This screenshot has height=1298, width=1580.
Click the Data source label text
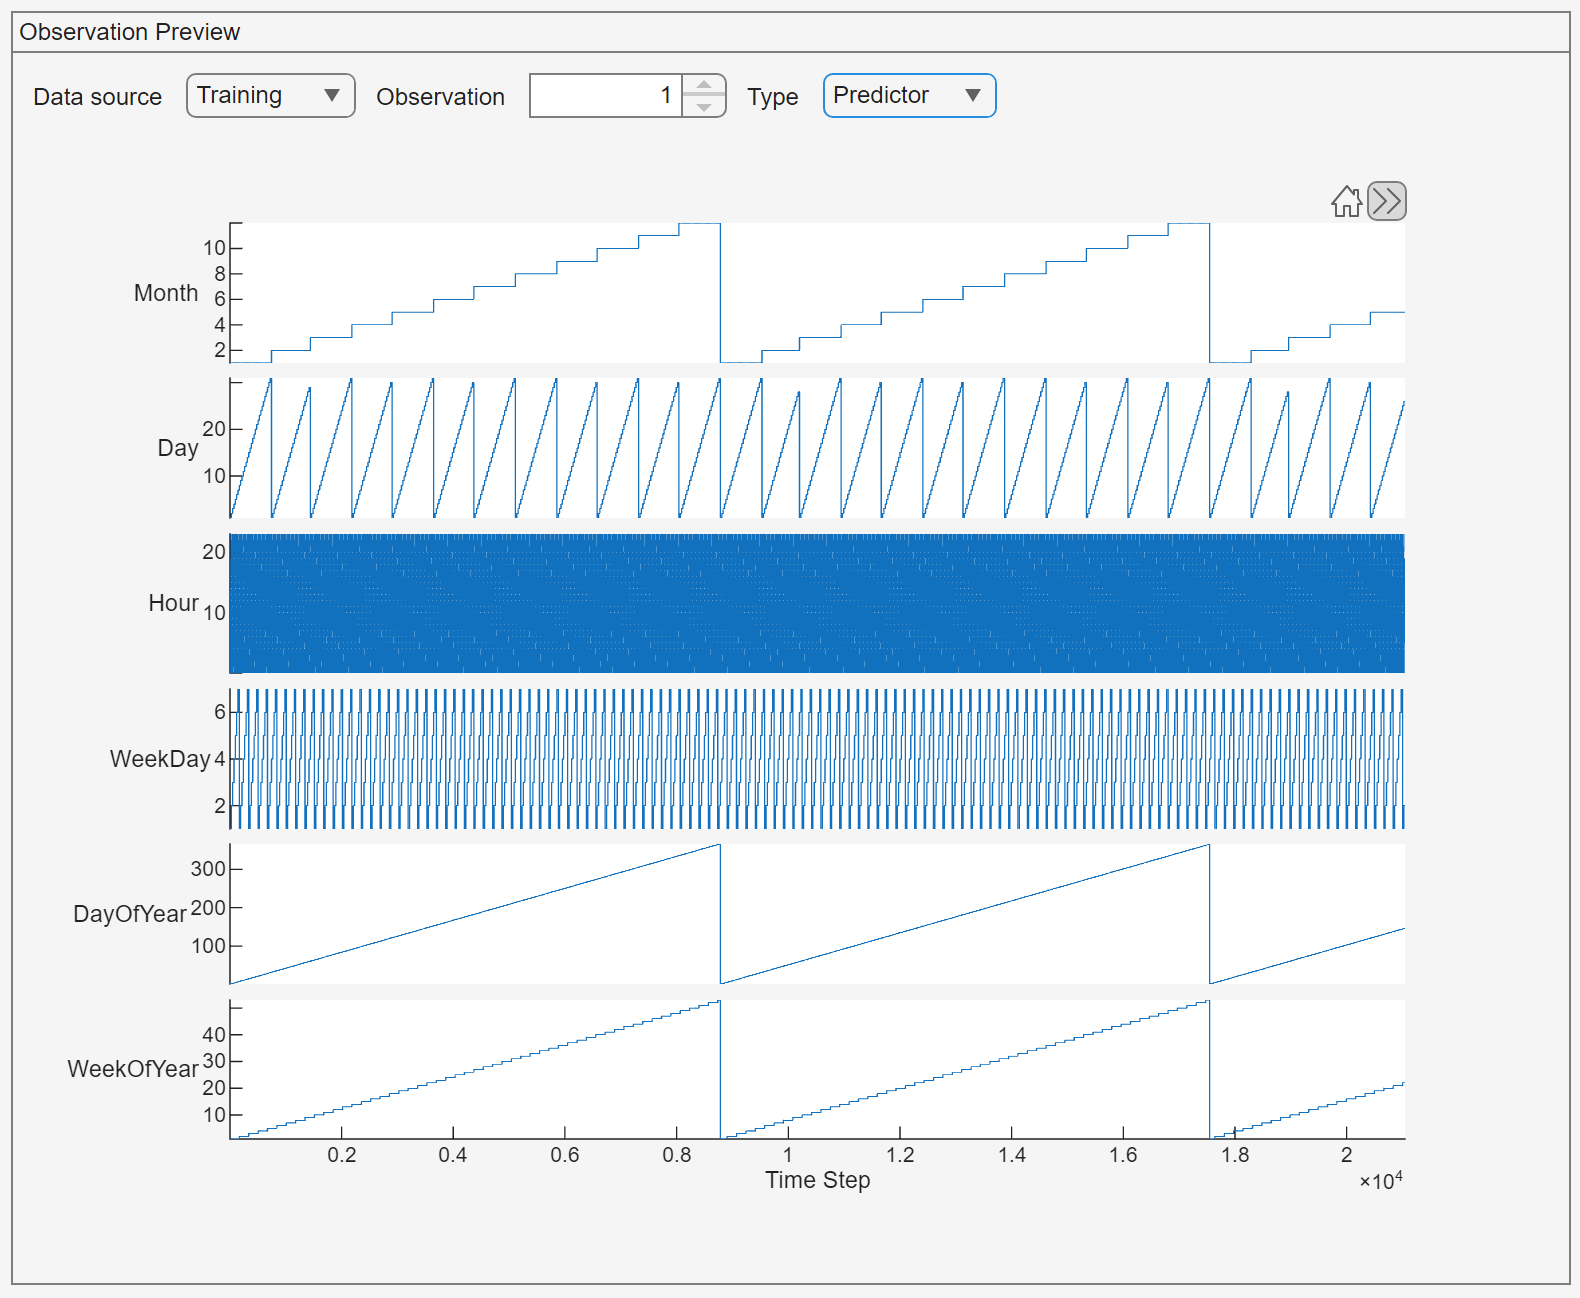coord(97,97)
